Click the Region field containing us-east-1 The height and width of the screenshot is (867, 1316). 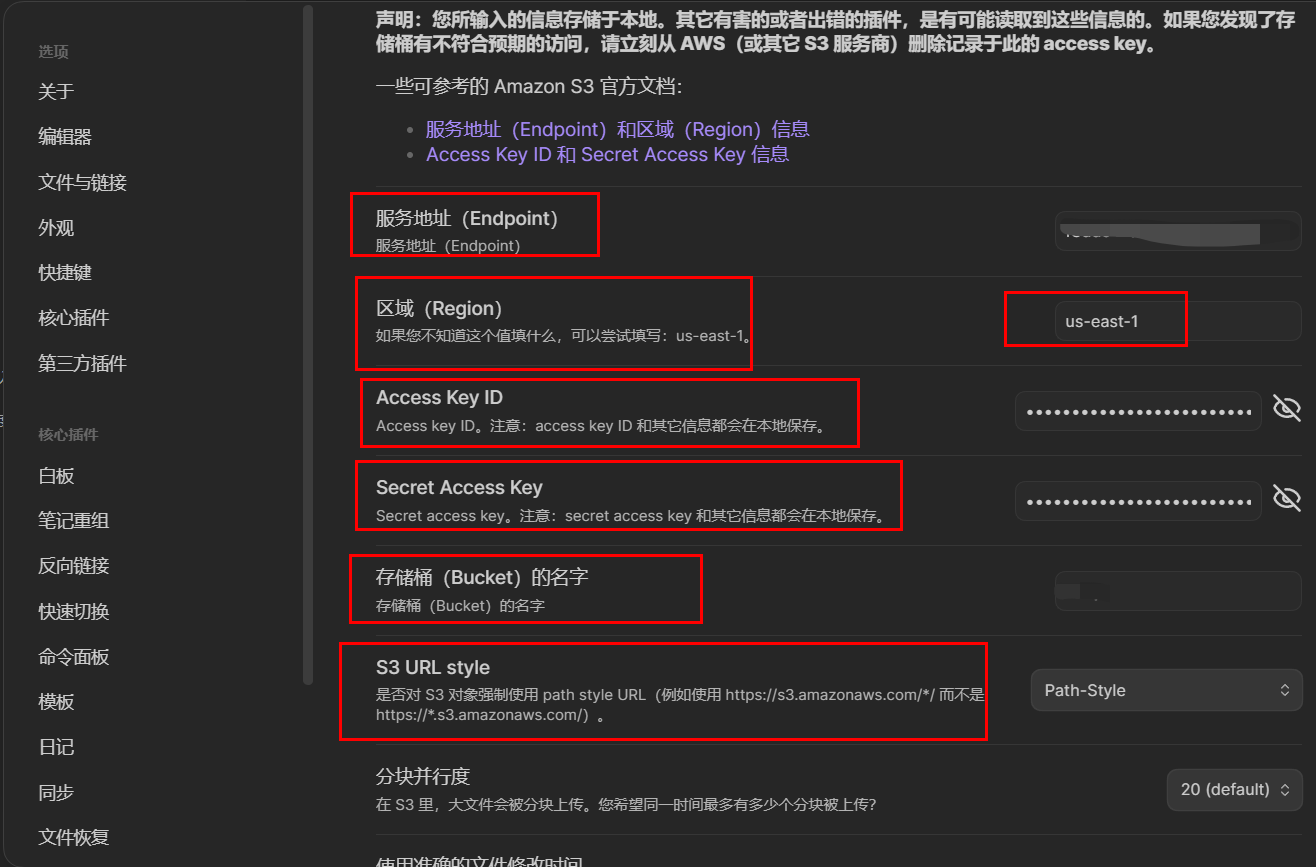[1178, 321]
